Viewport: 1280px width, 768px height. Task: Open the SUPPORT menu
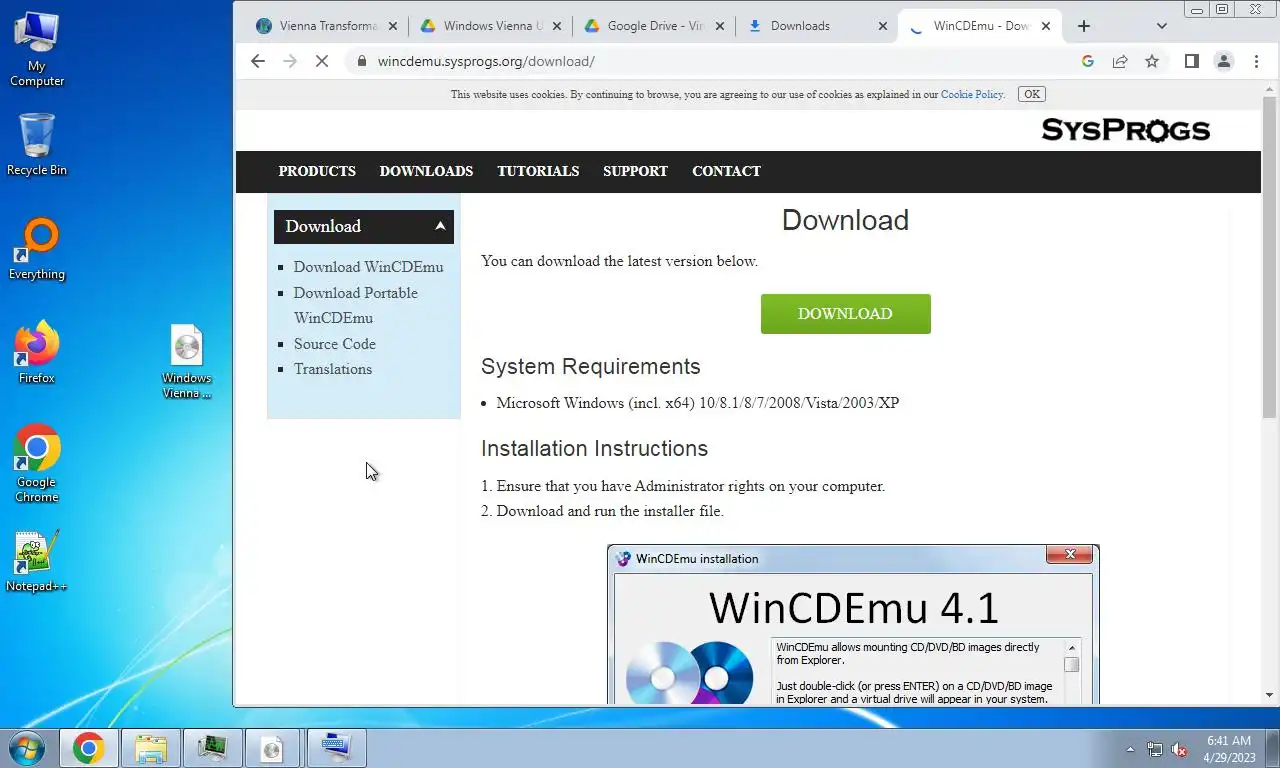635,171
